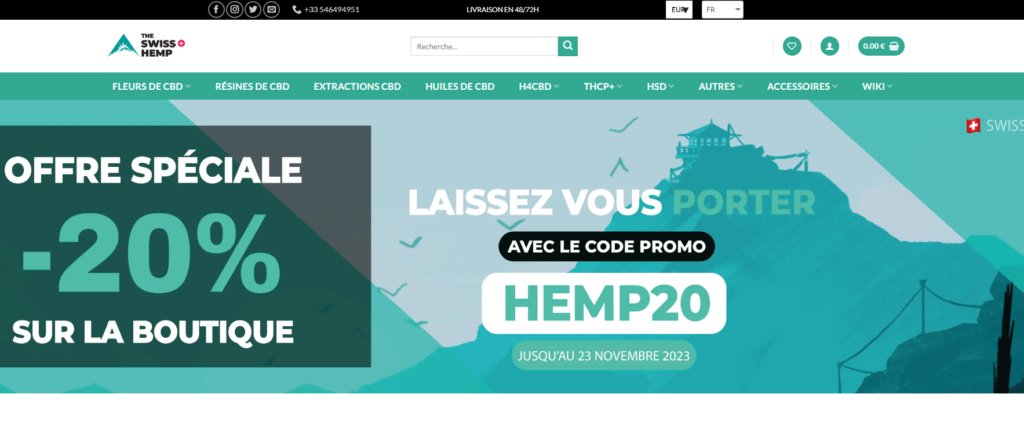Click the search magnifier button
The width and height of the screenshot is (1024, 423).
click(568, 46)
